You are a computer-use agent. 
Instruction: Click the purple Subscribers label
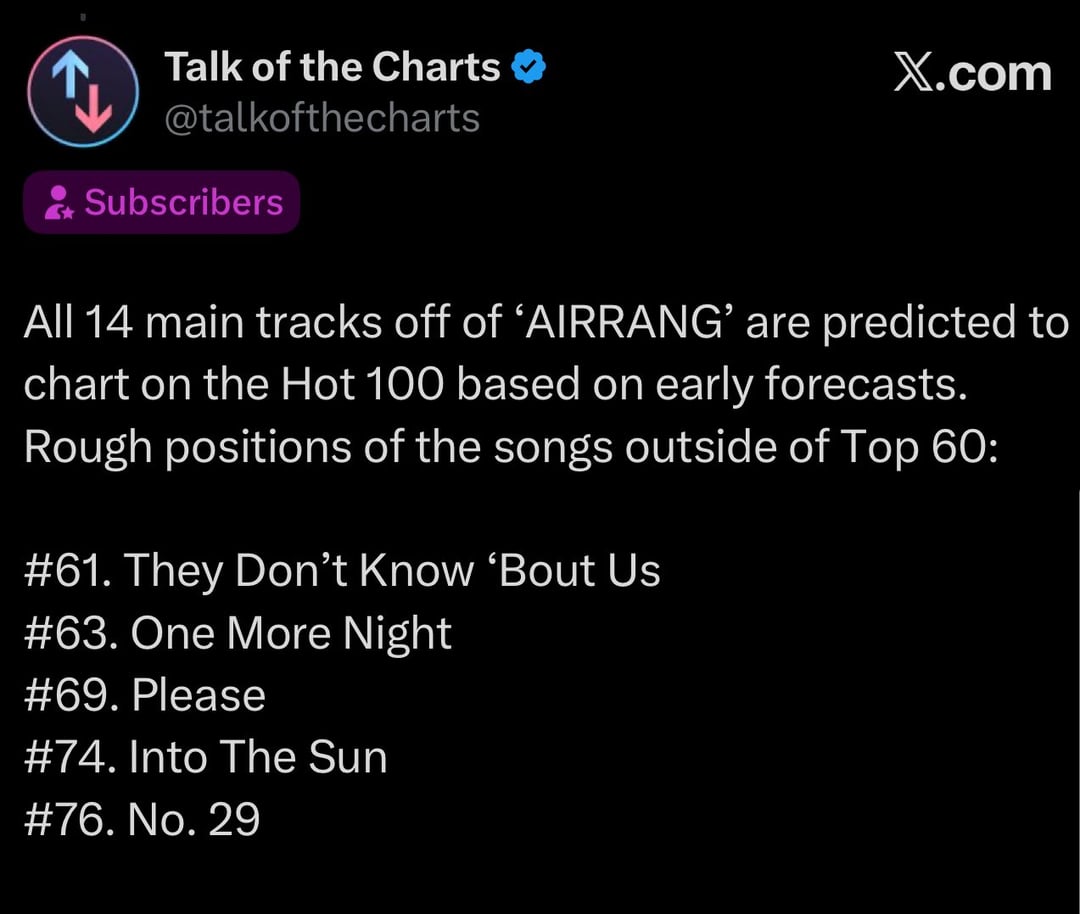[184, 202]
